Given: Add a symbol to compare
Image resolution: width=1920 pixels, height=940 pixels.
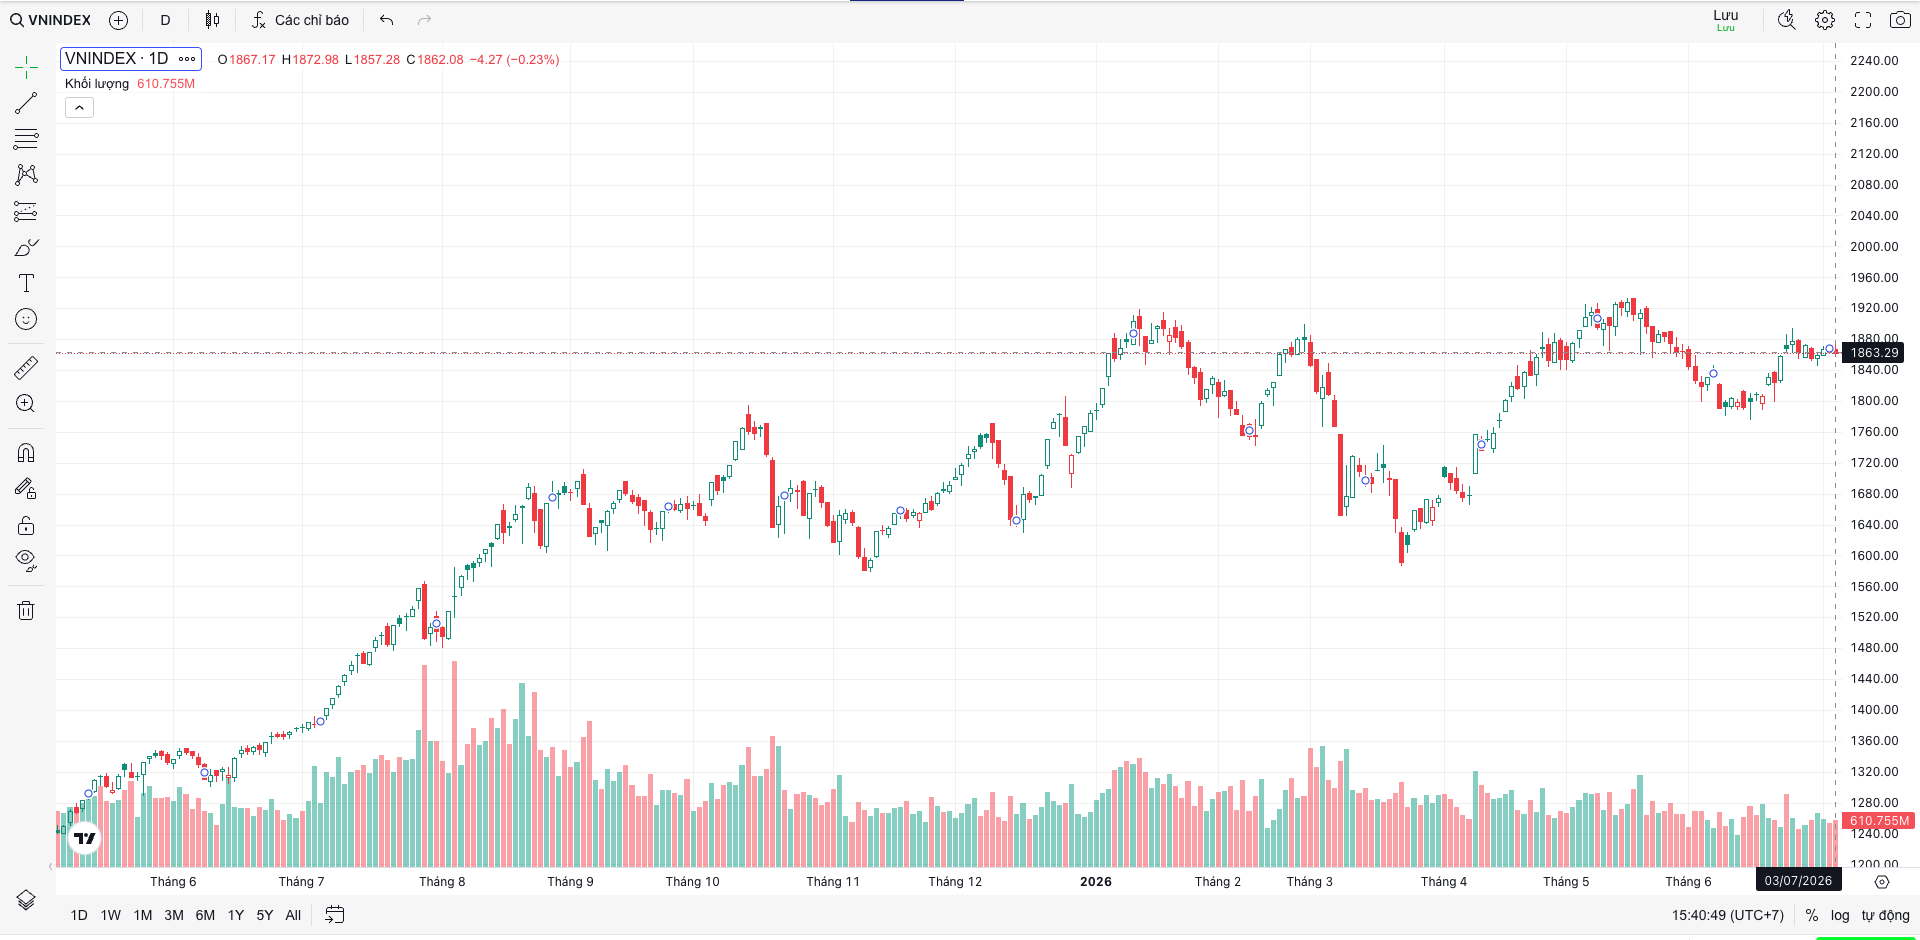Looking at the screenshot, I should (x=118, y=20).
